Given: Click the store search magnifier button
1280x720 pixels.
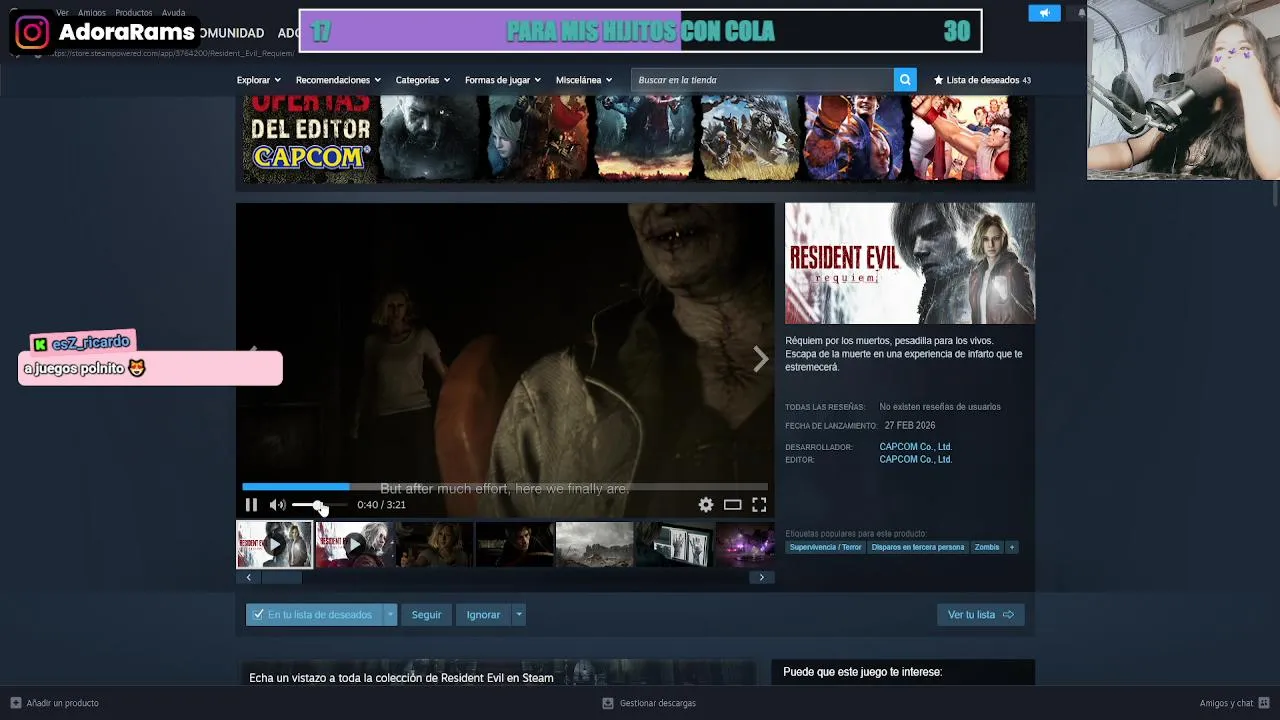Looking at the screenshot, I should (x=905, y=80).
